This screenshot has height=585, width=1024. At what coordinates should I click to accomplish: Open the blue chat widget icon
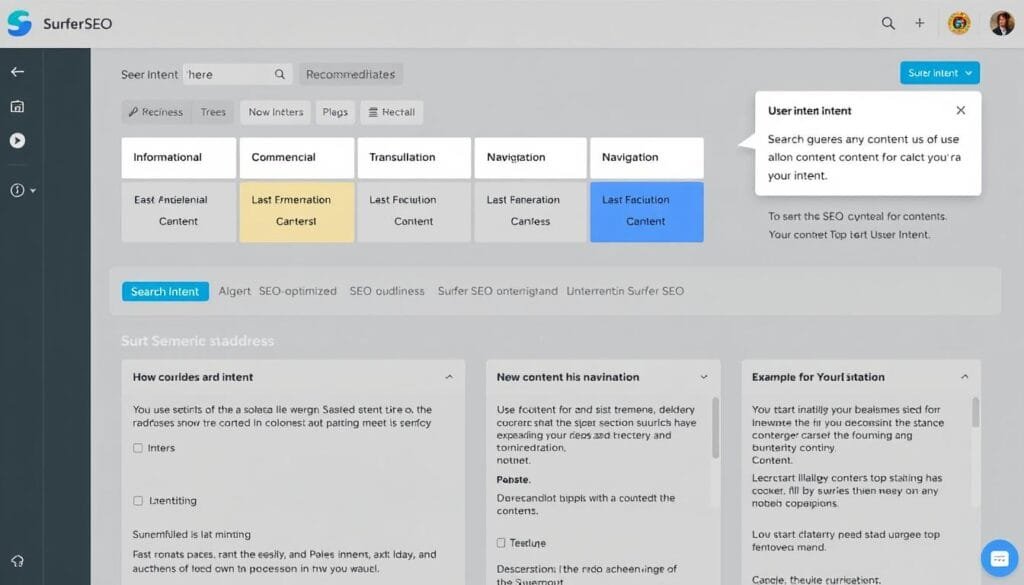(x=998, y=557)
